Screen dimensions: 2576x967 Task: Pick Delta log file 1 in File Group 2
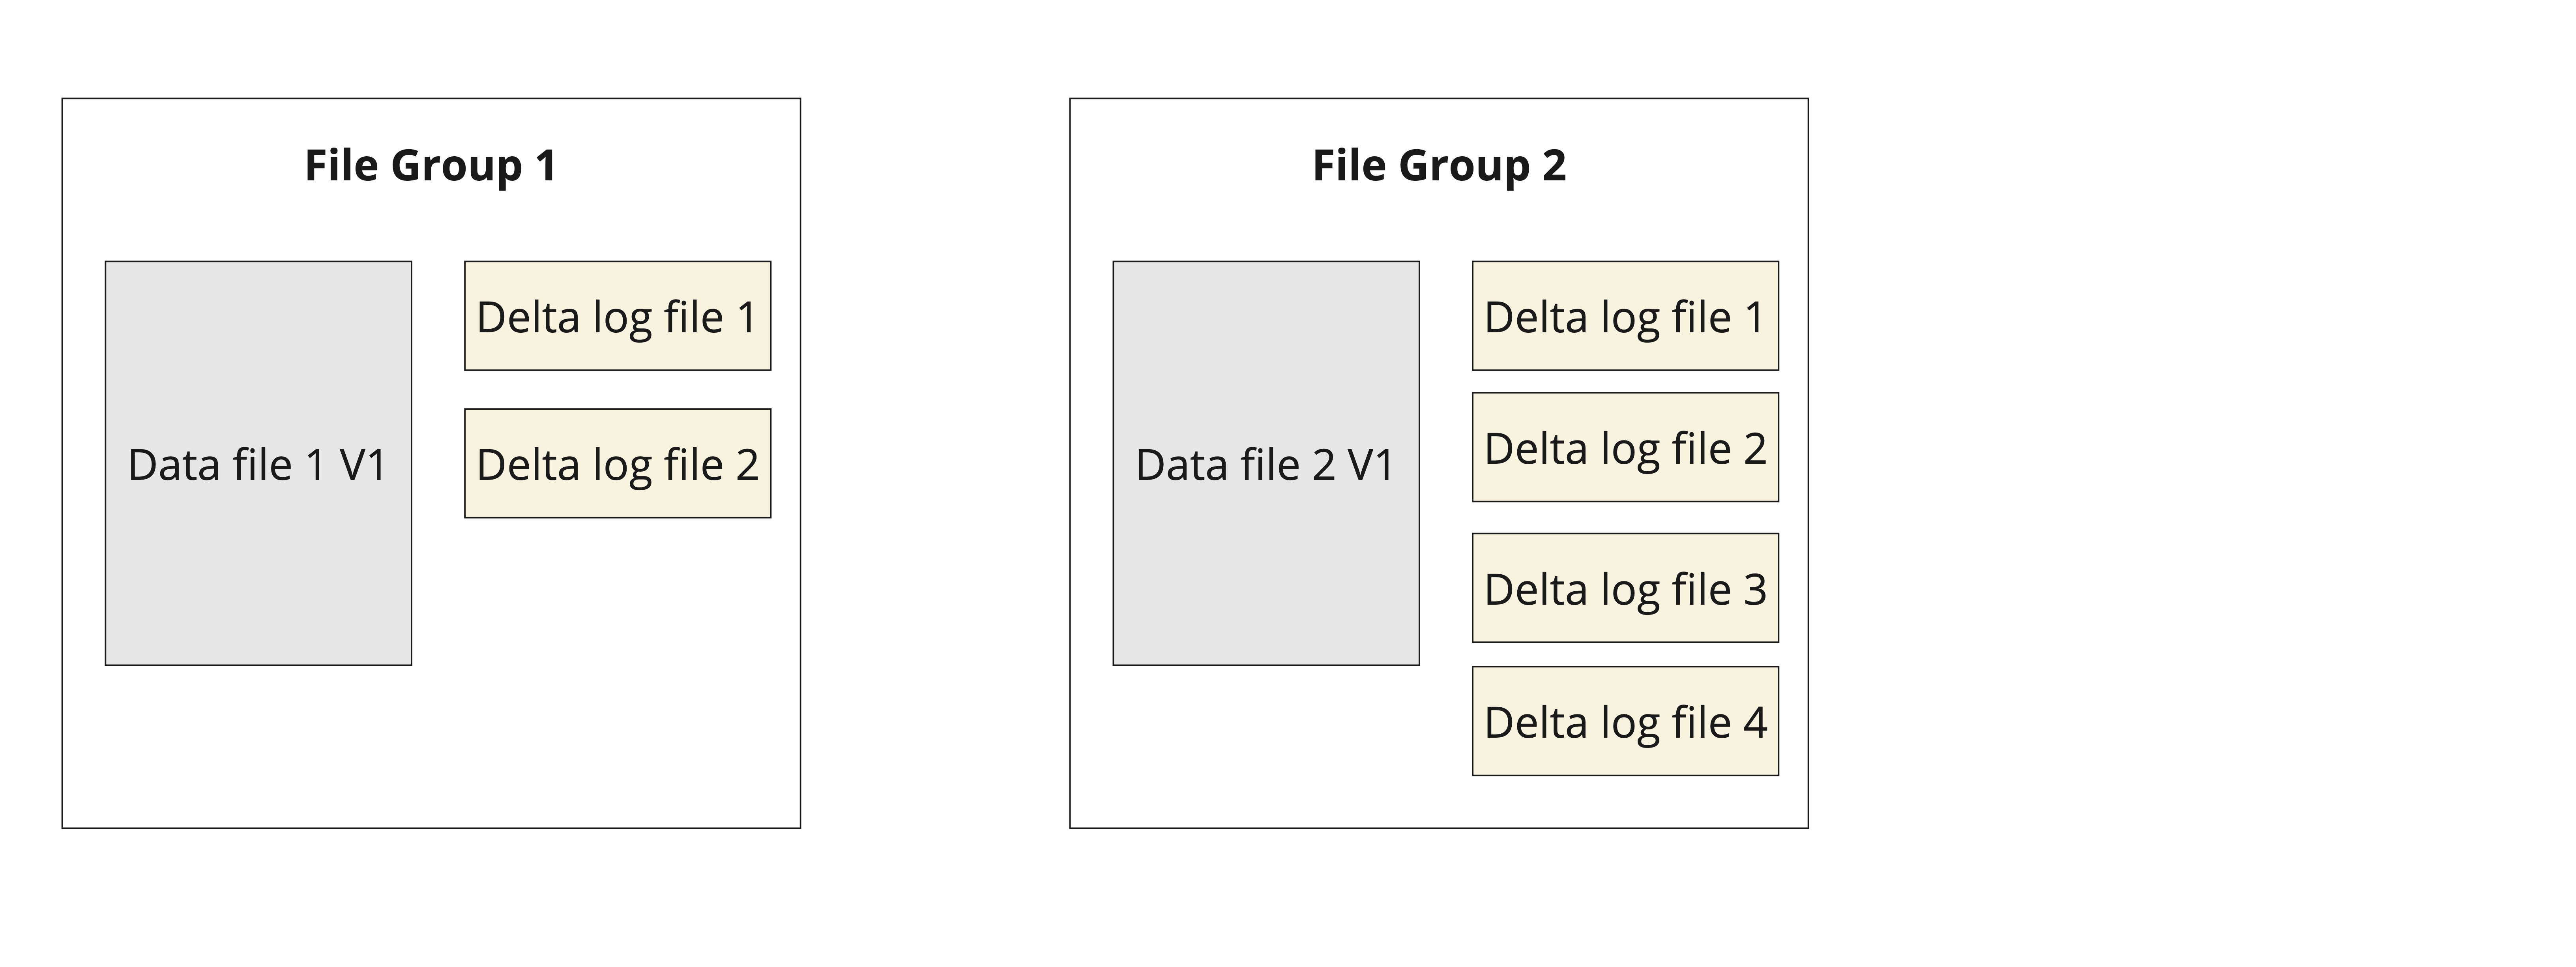coord(1625,317)
